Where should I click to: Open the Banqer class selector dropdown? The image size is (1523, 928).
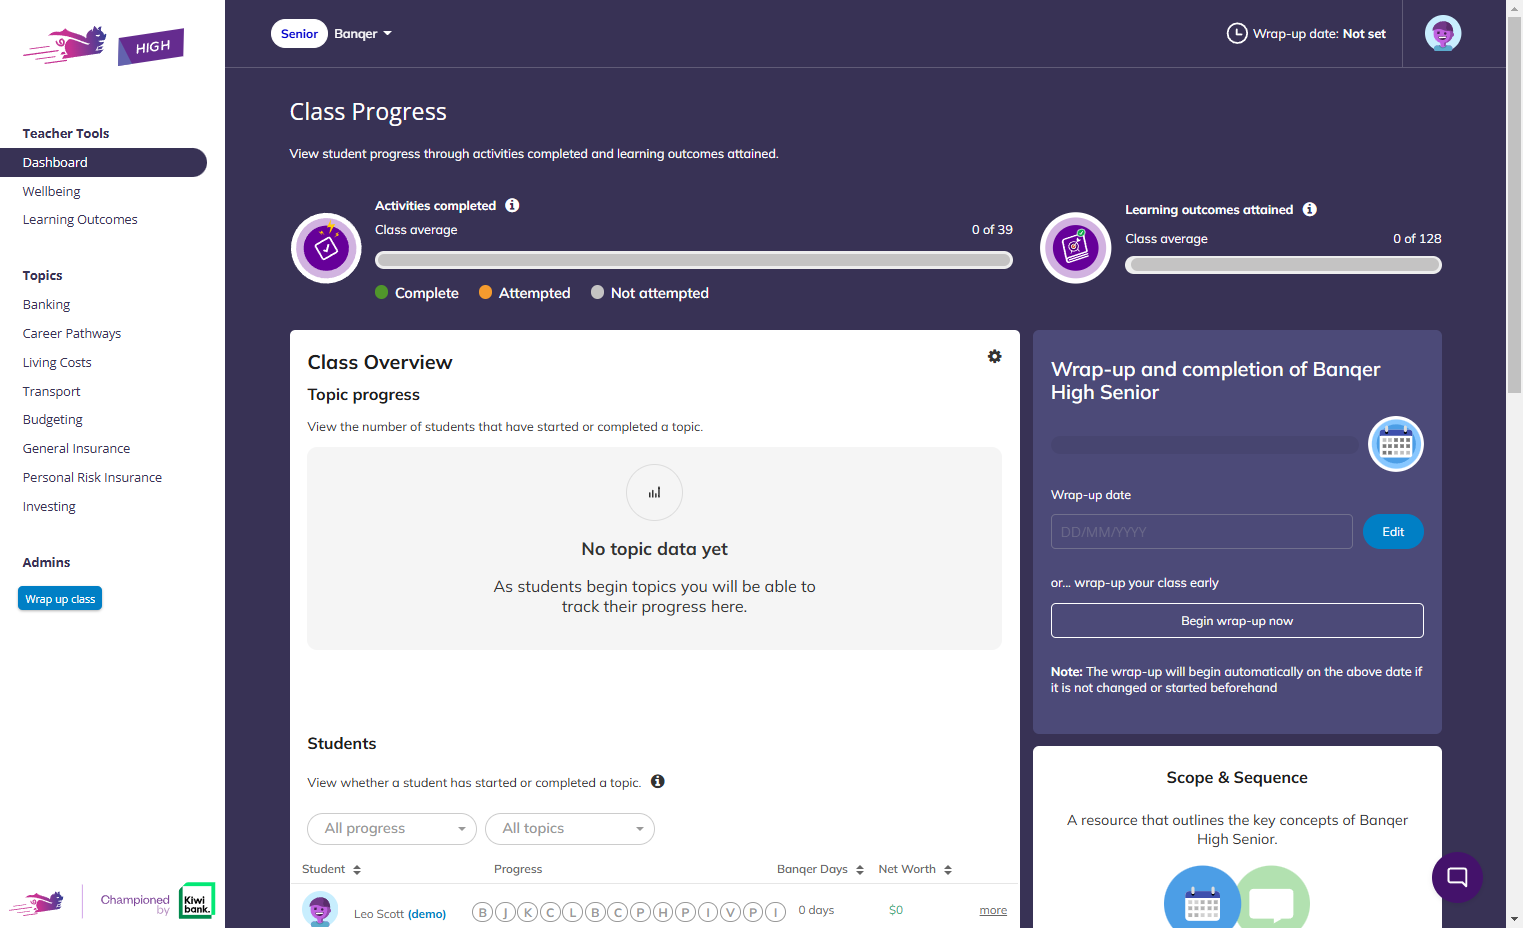point(363,33)
